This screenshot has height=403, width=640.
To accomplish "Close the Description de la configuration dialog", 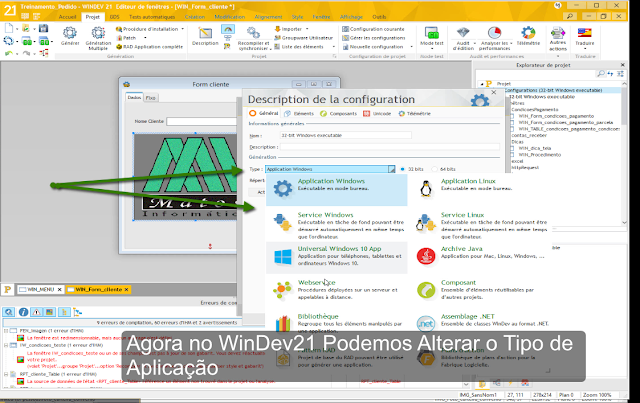I will (493, 93).
